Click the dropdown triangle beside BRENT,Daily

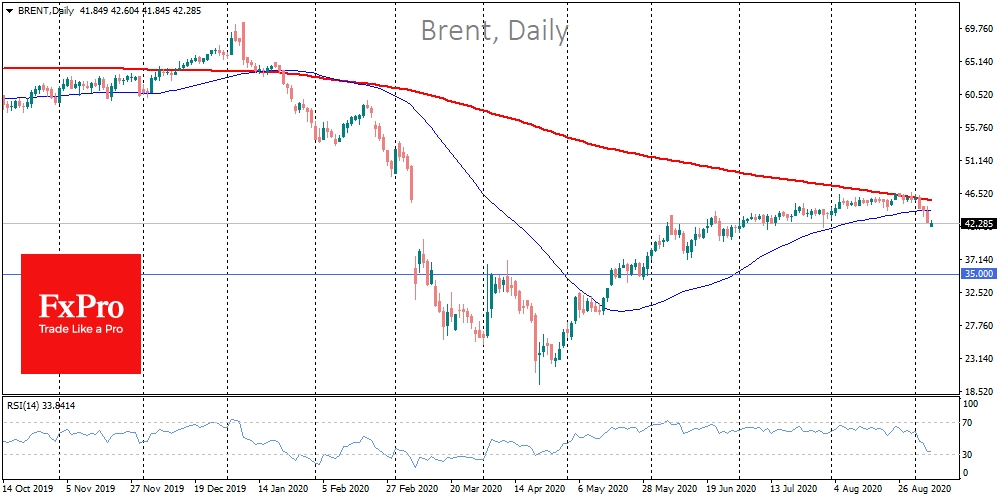coord(8,11)
